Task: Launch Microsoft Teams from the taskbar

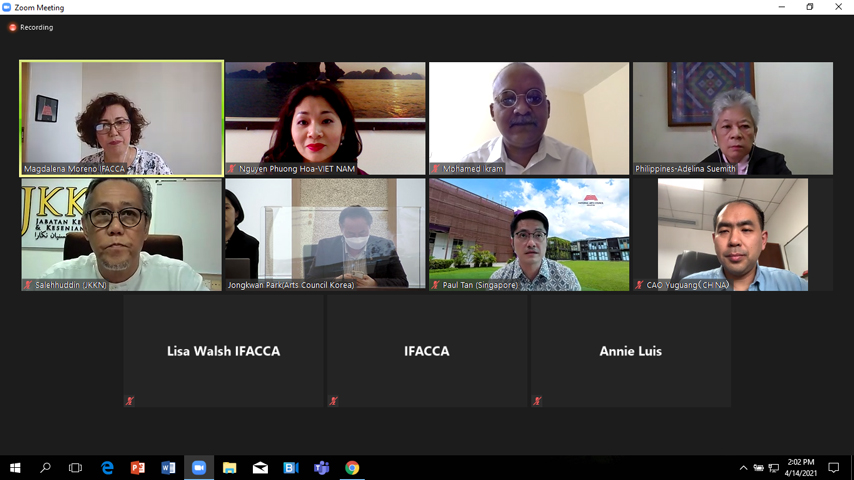Action: [x=321, y=467]
